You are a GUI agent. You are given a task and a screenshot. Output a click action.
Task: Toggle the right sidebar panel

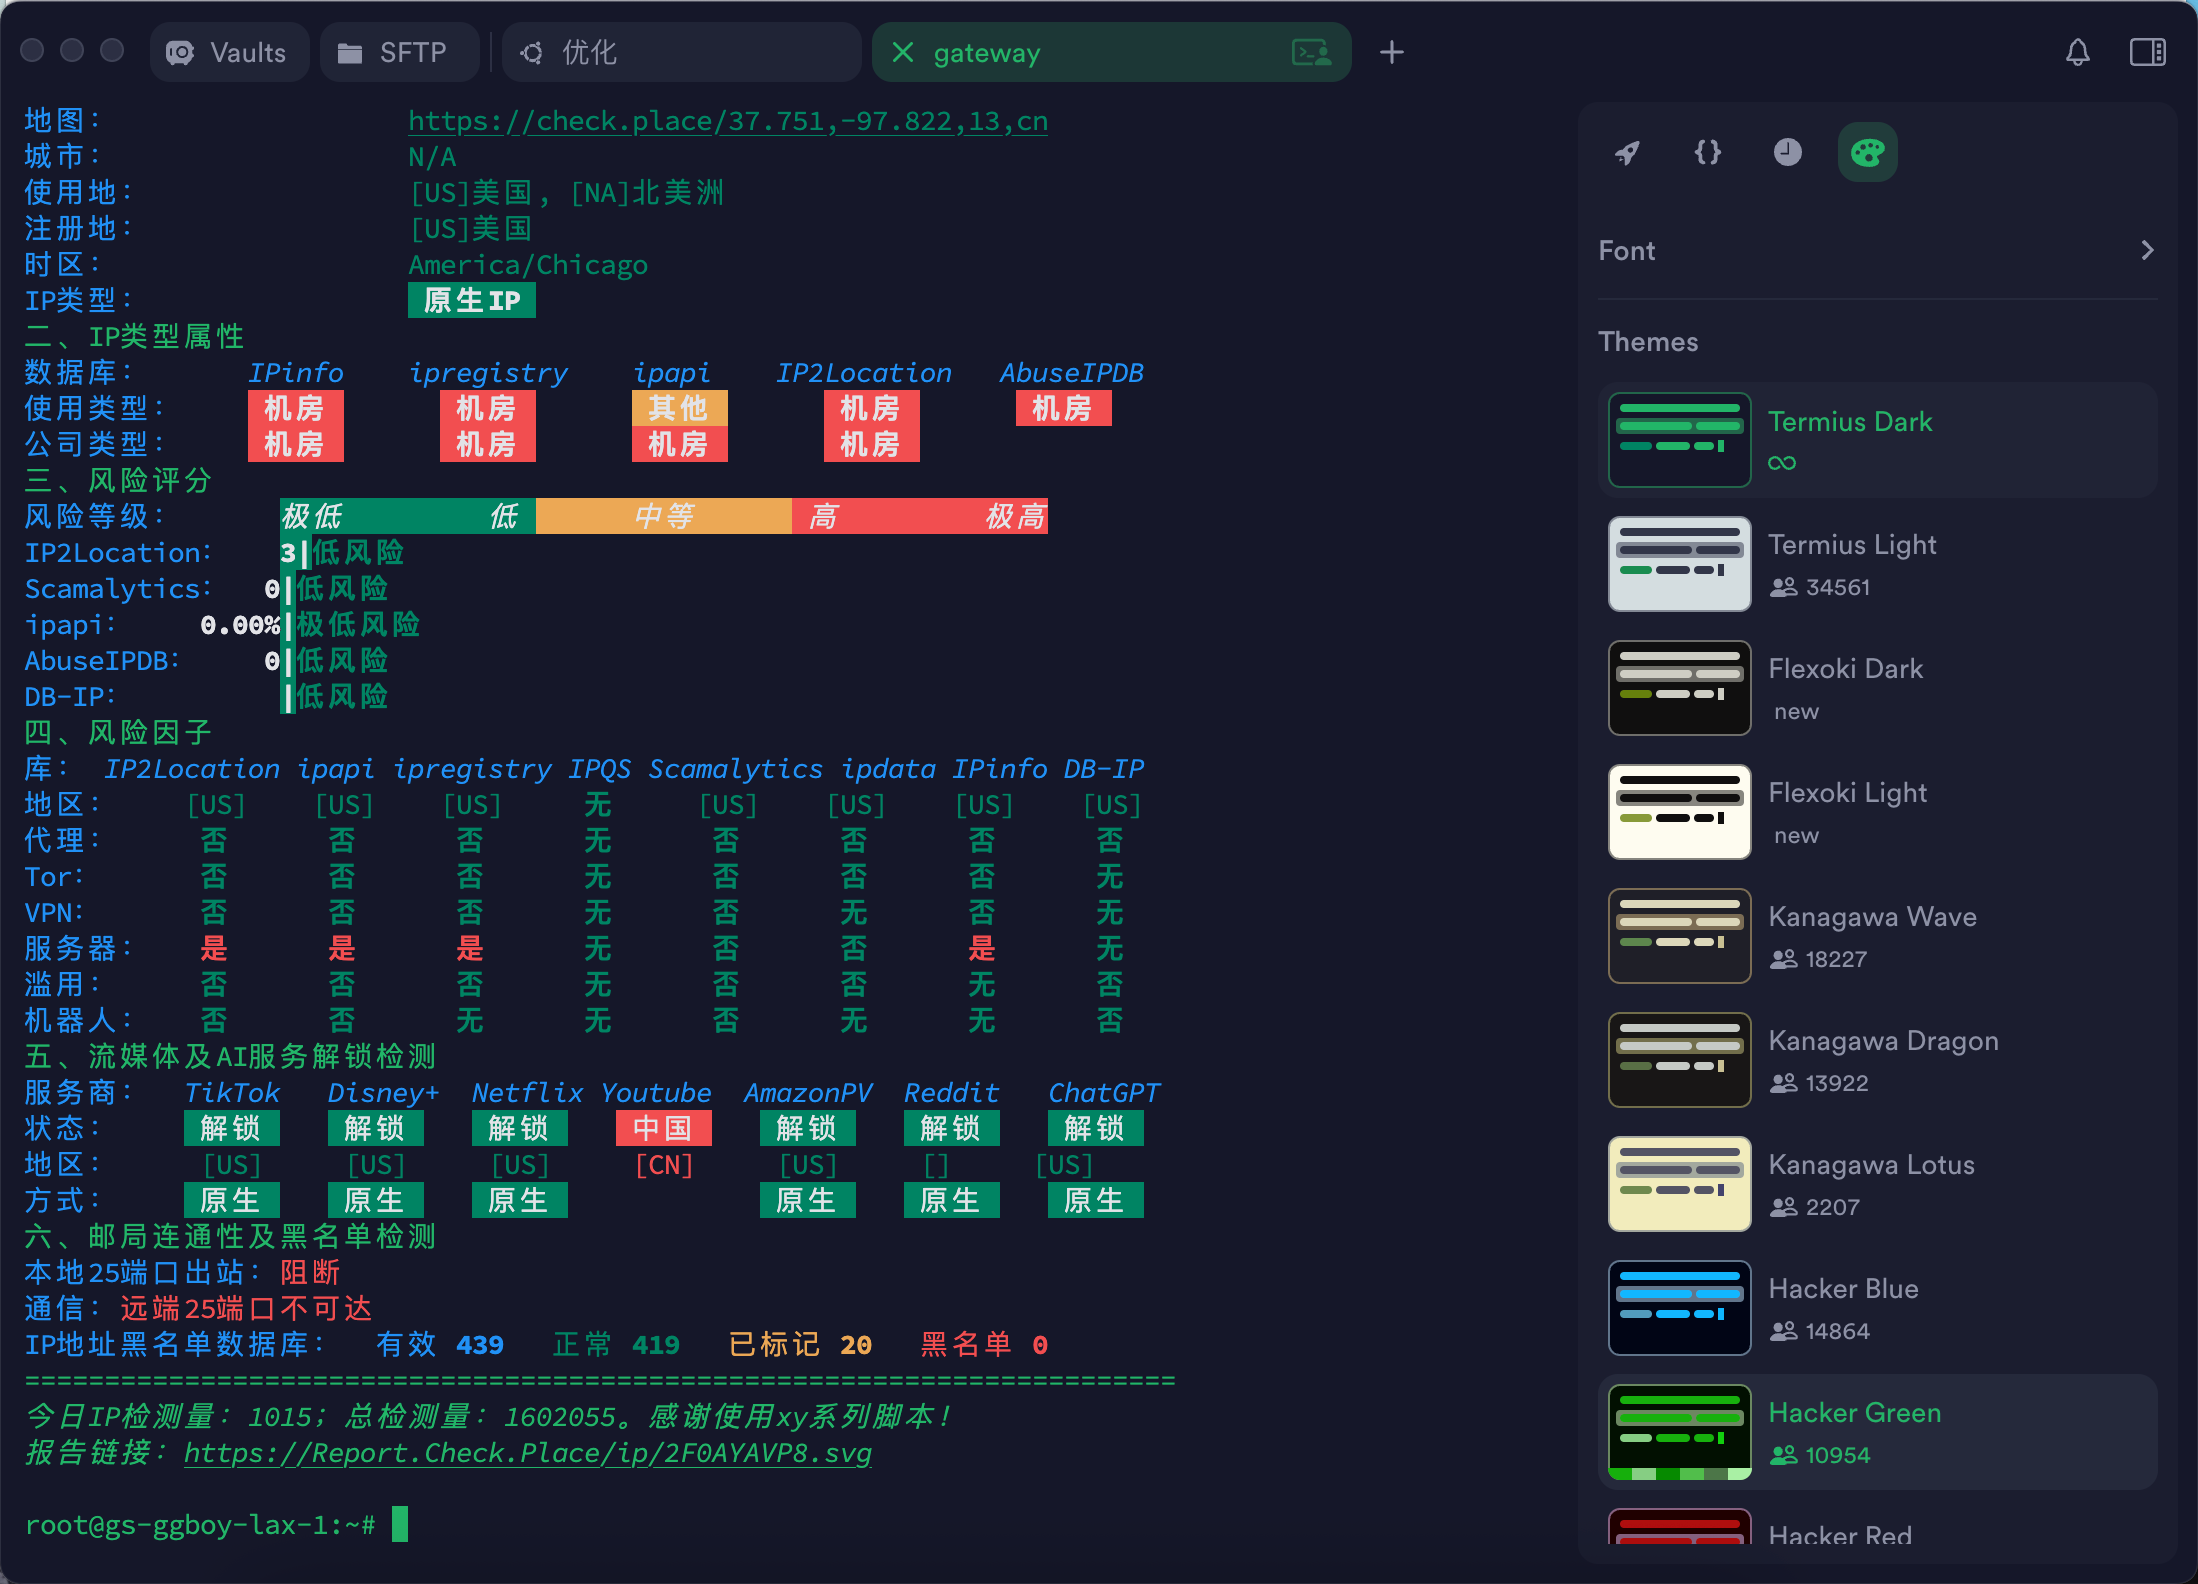[x=2147, y=52]
